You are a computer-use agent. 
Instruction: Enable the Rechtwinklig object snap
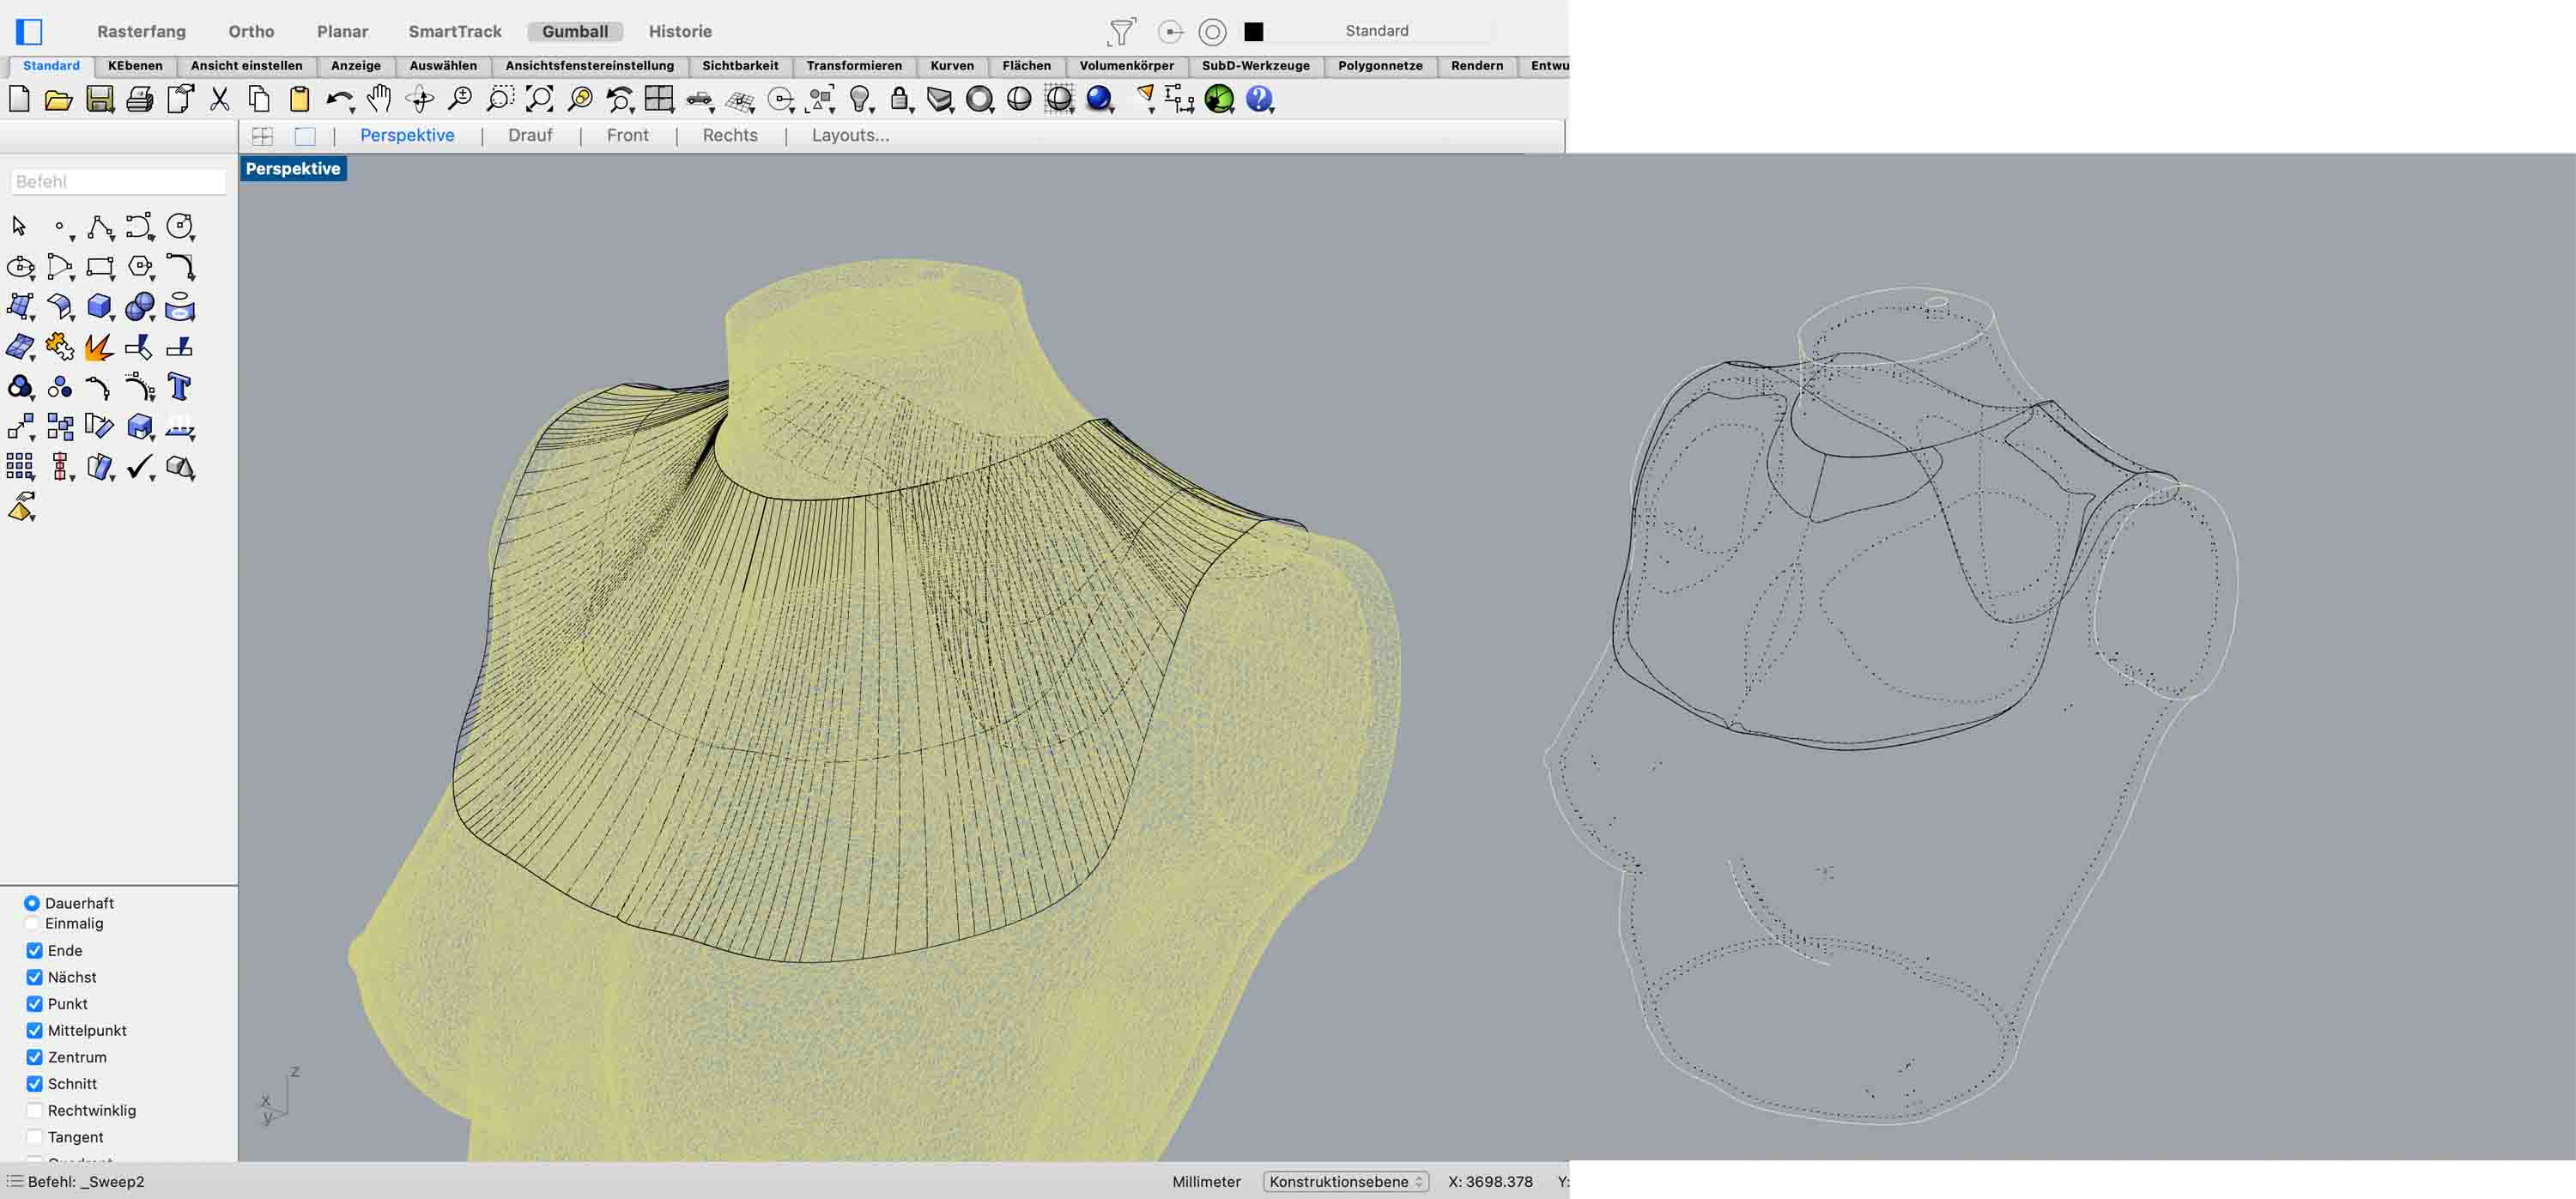point(35,1110)
